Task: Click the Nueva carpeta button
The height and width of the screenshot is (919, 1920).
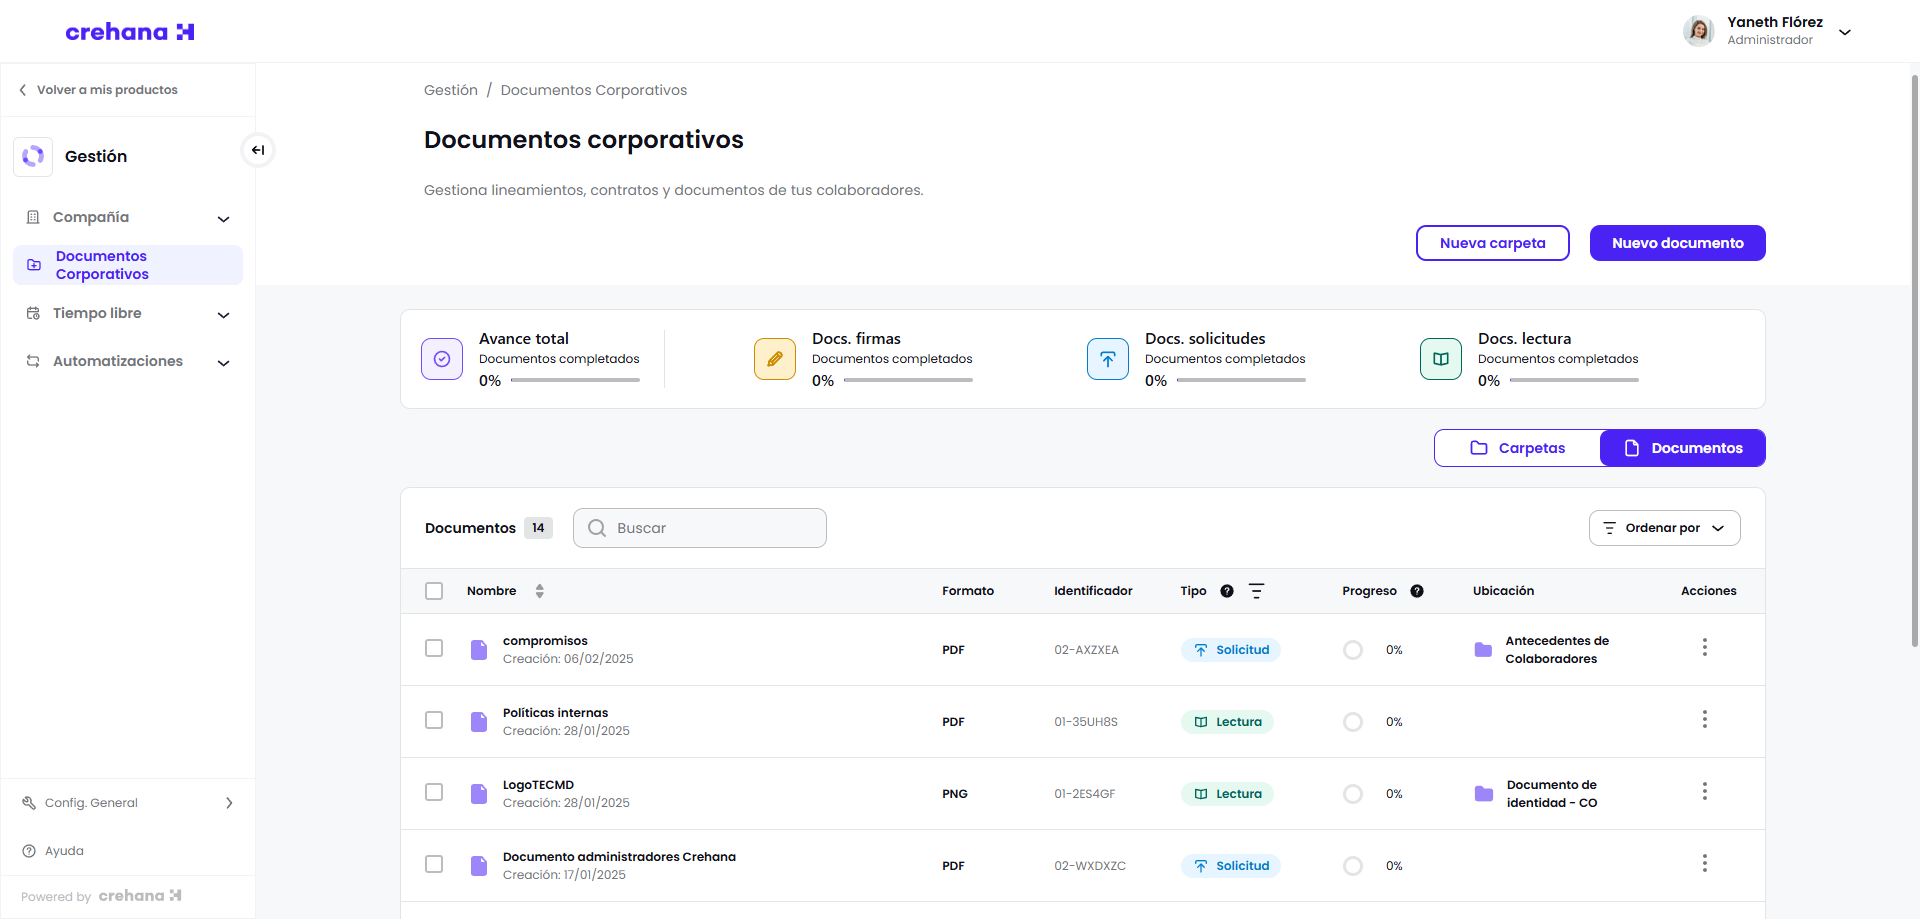Action: coord(1493,243)
